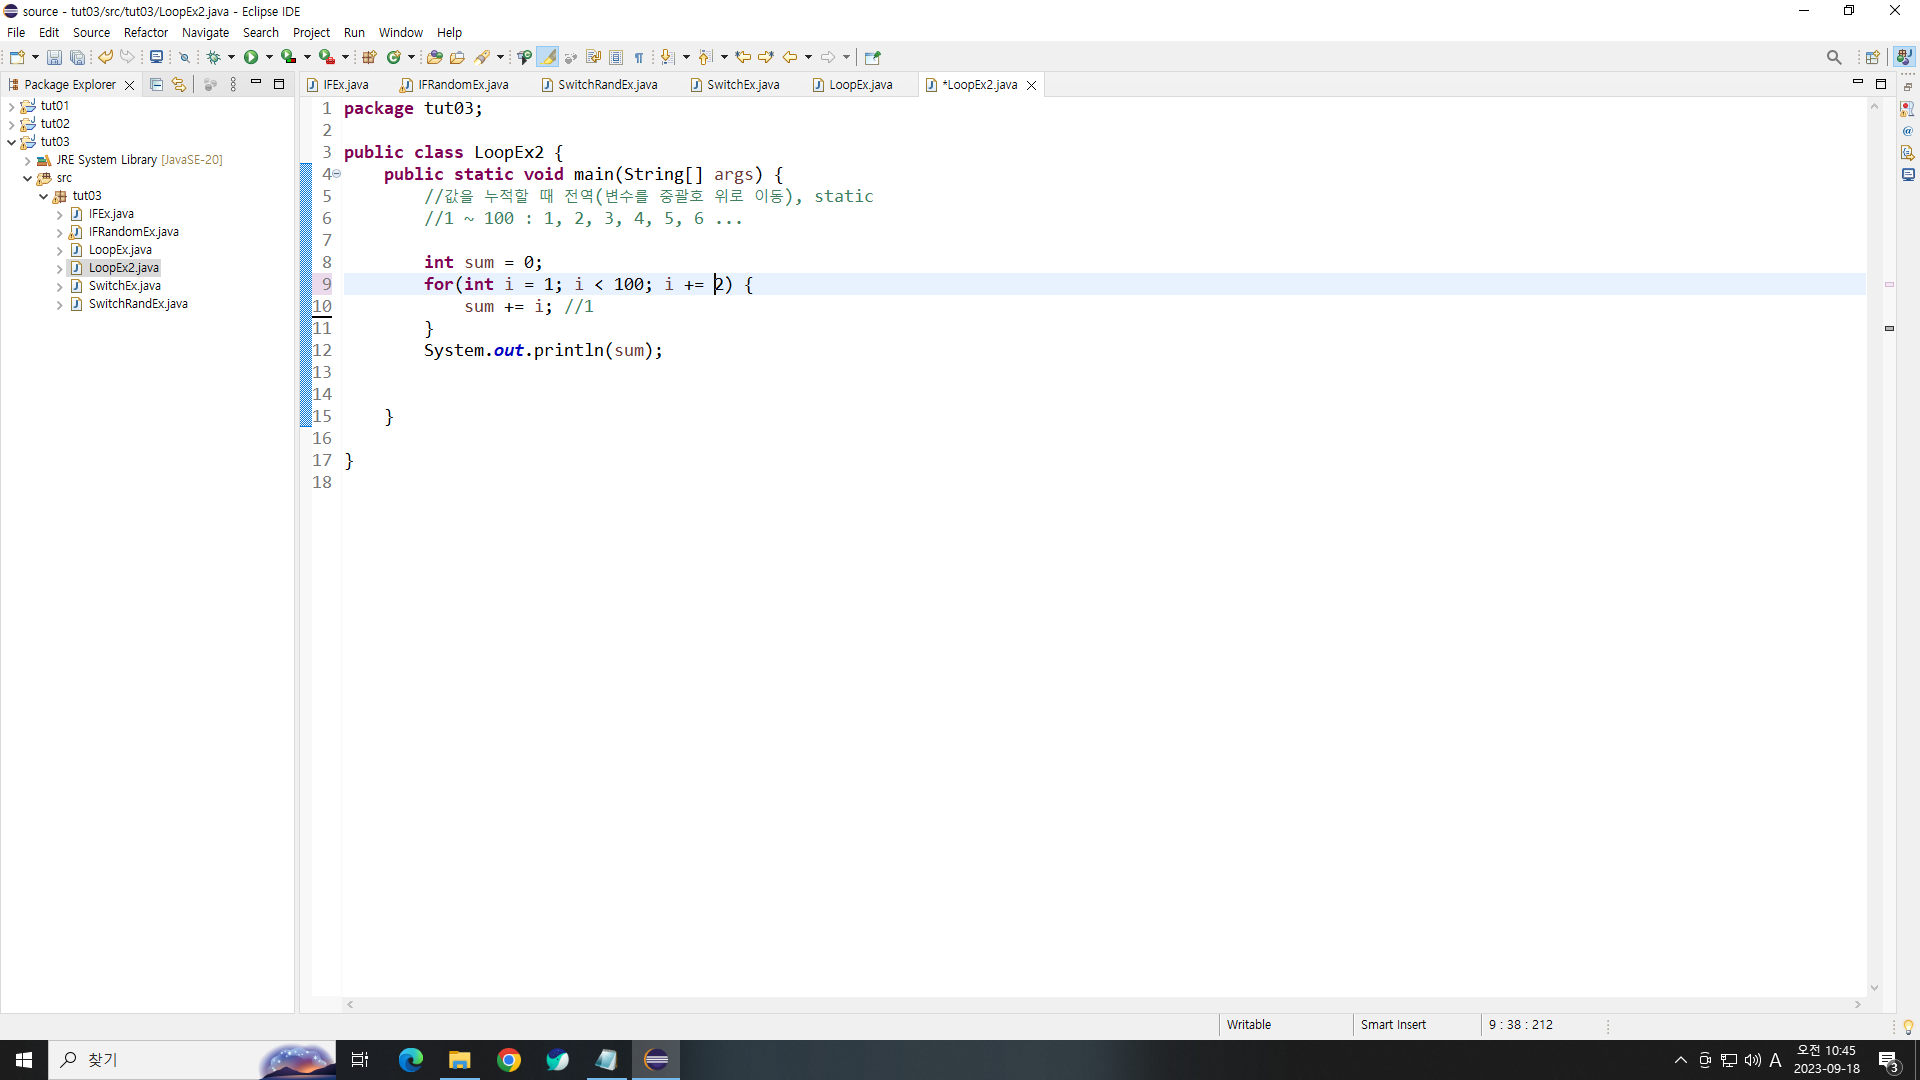Viewport: 1920px width, 1080px height.
Task: Open the toolbar search magnifier
Action: click(1833, 57)
